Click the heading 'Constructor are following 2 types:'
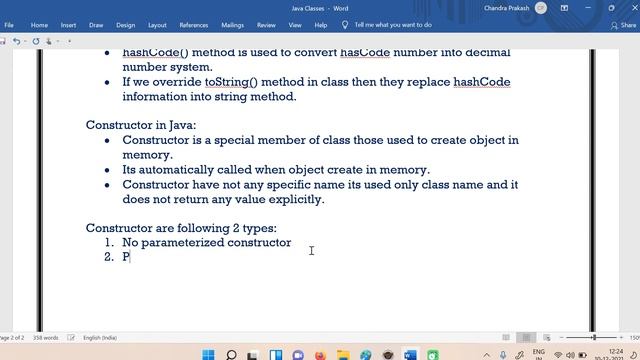Screen dimensions: 640x360 [181, 228]
